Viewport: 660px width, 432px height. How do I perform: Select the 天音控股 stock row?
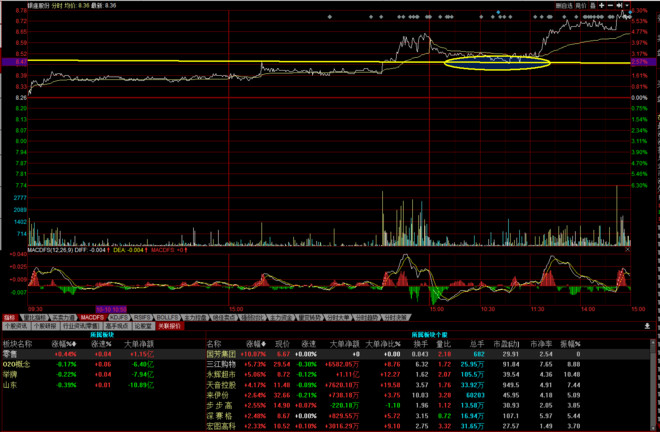coord(428,385)
